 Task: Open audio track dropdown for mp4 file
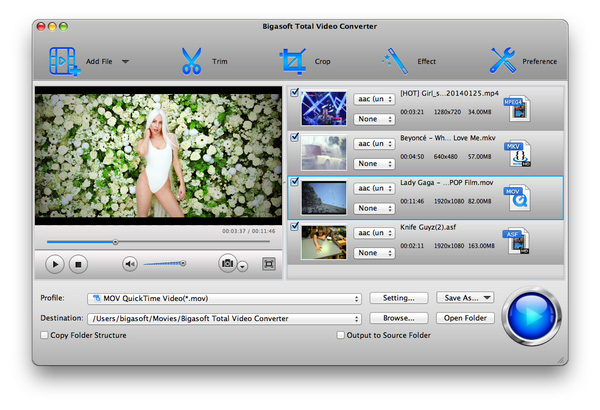coord(374,99)
